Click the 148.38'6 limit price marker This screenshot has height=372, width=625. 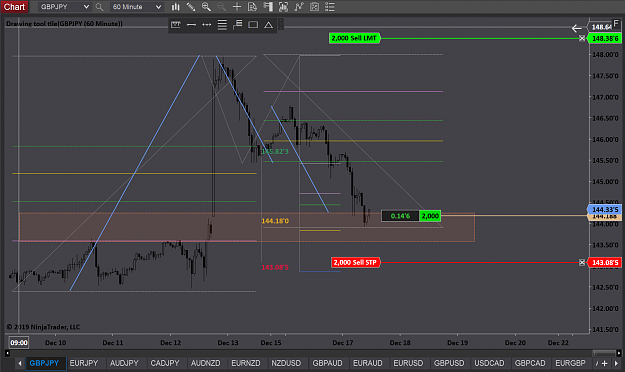tap(605, 38)
